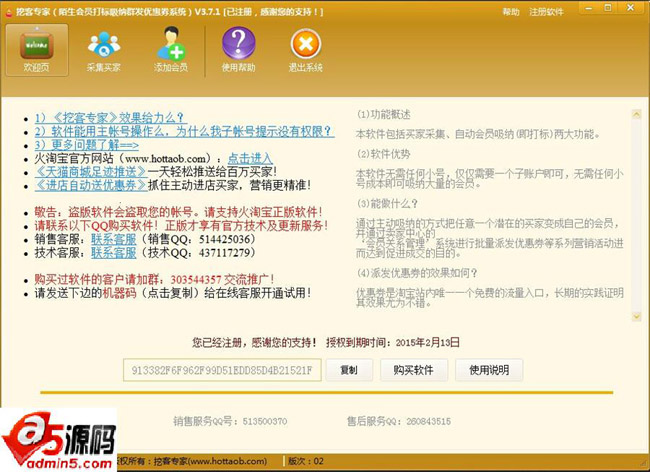Open 使用帮助 question mark icon
The image size is (650, 472).
point(238,50)
